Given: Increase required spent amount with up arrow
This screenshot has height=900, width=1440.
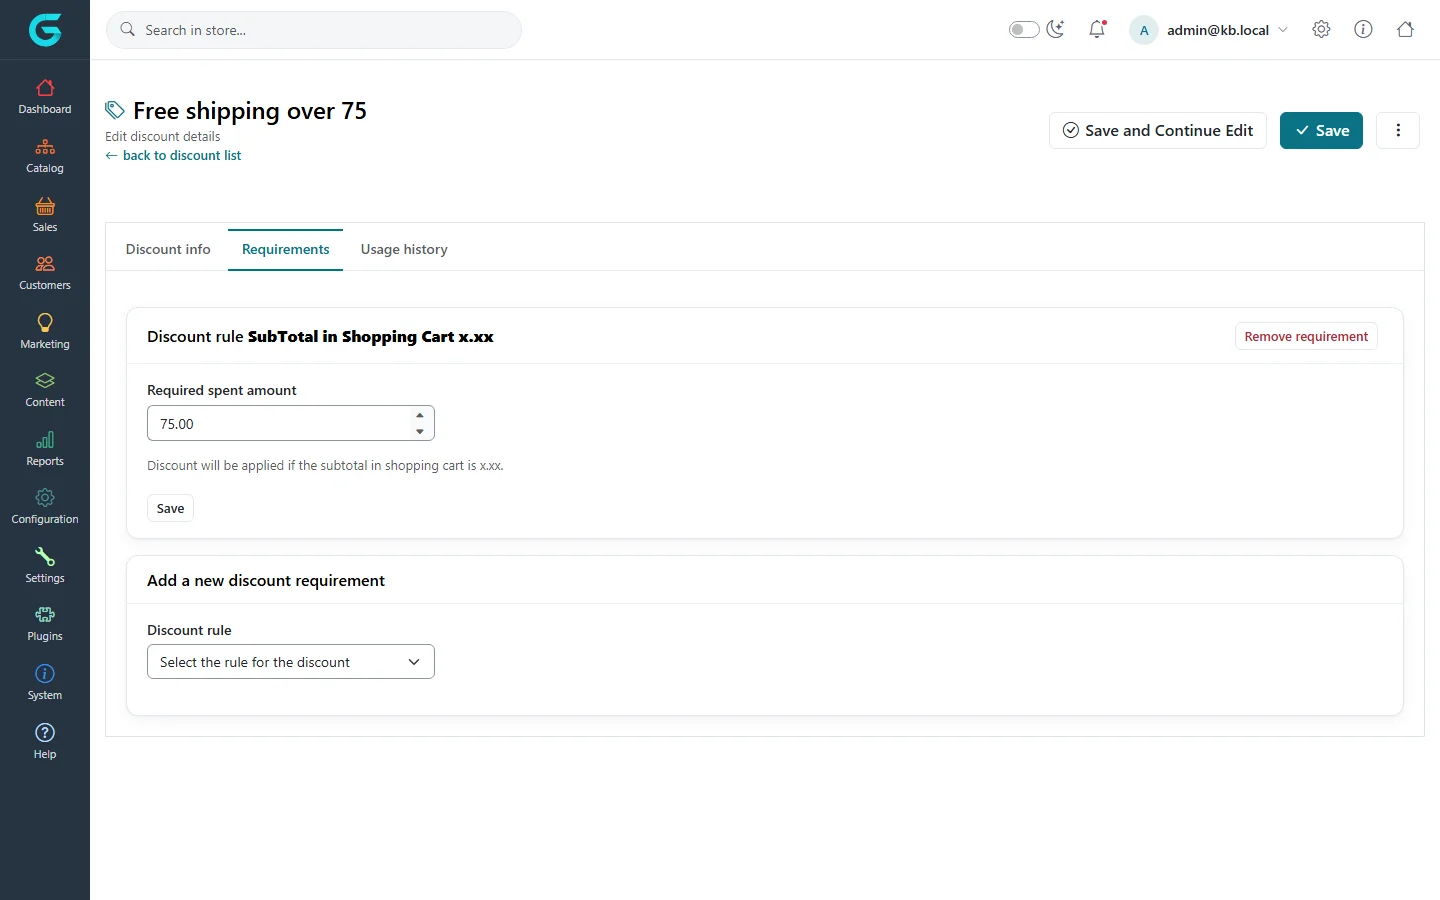Looking at the screenshot, I should click(x=420, y=415).
